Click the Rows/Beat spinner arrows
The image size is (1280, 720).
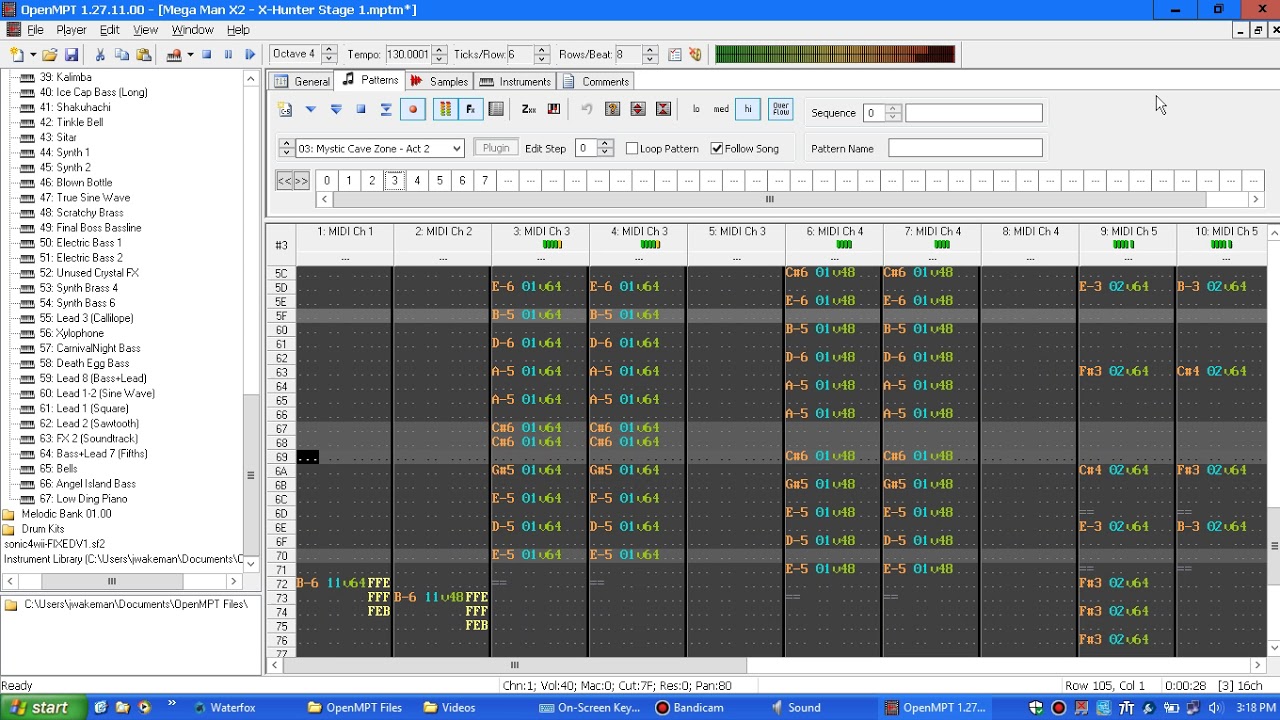click(x=650, y=55)
